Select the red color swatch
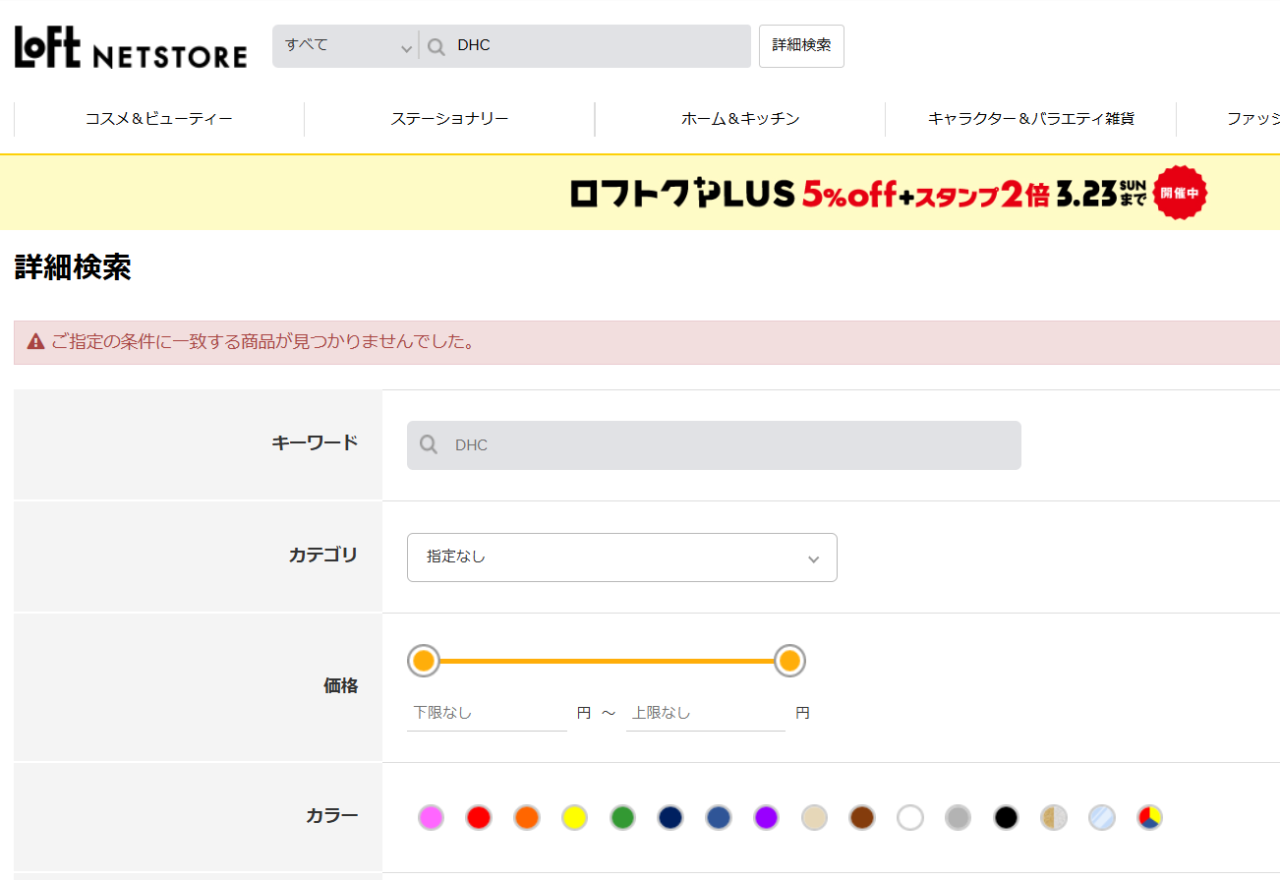 coord(479,818)
